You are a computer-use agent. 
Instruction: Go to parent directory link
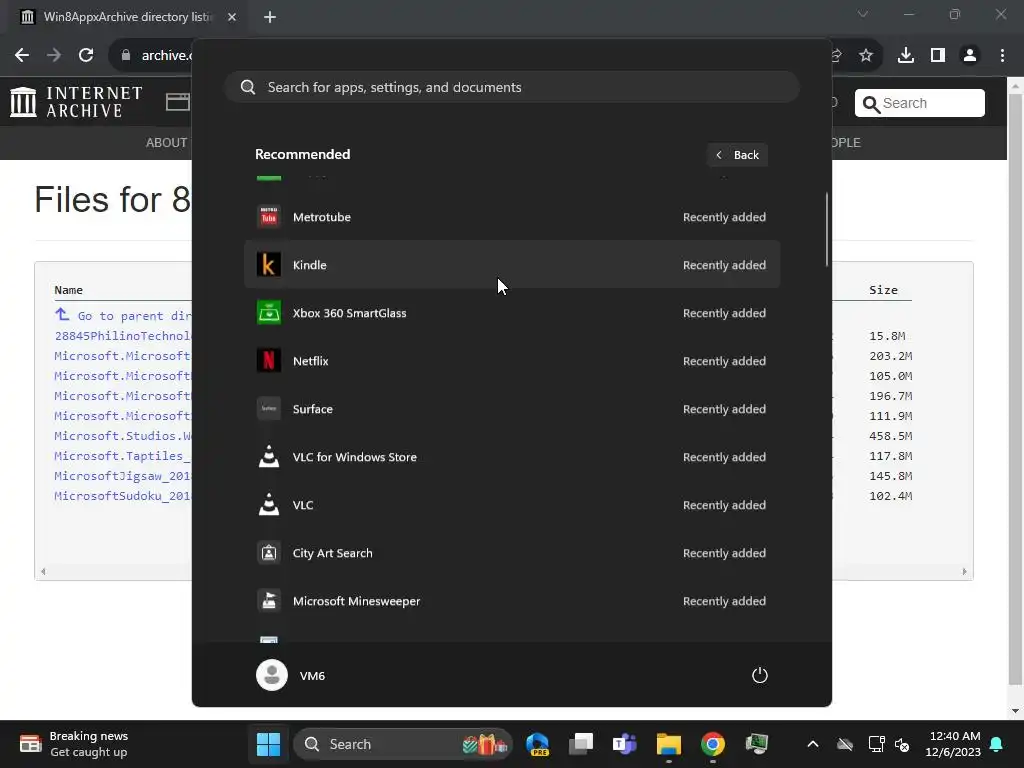click(x=124, y=315)
